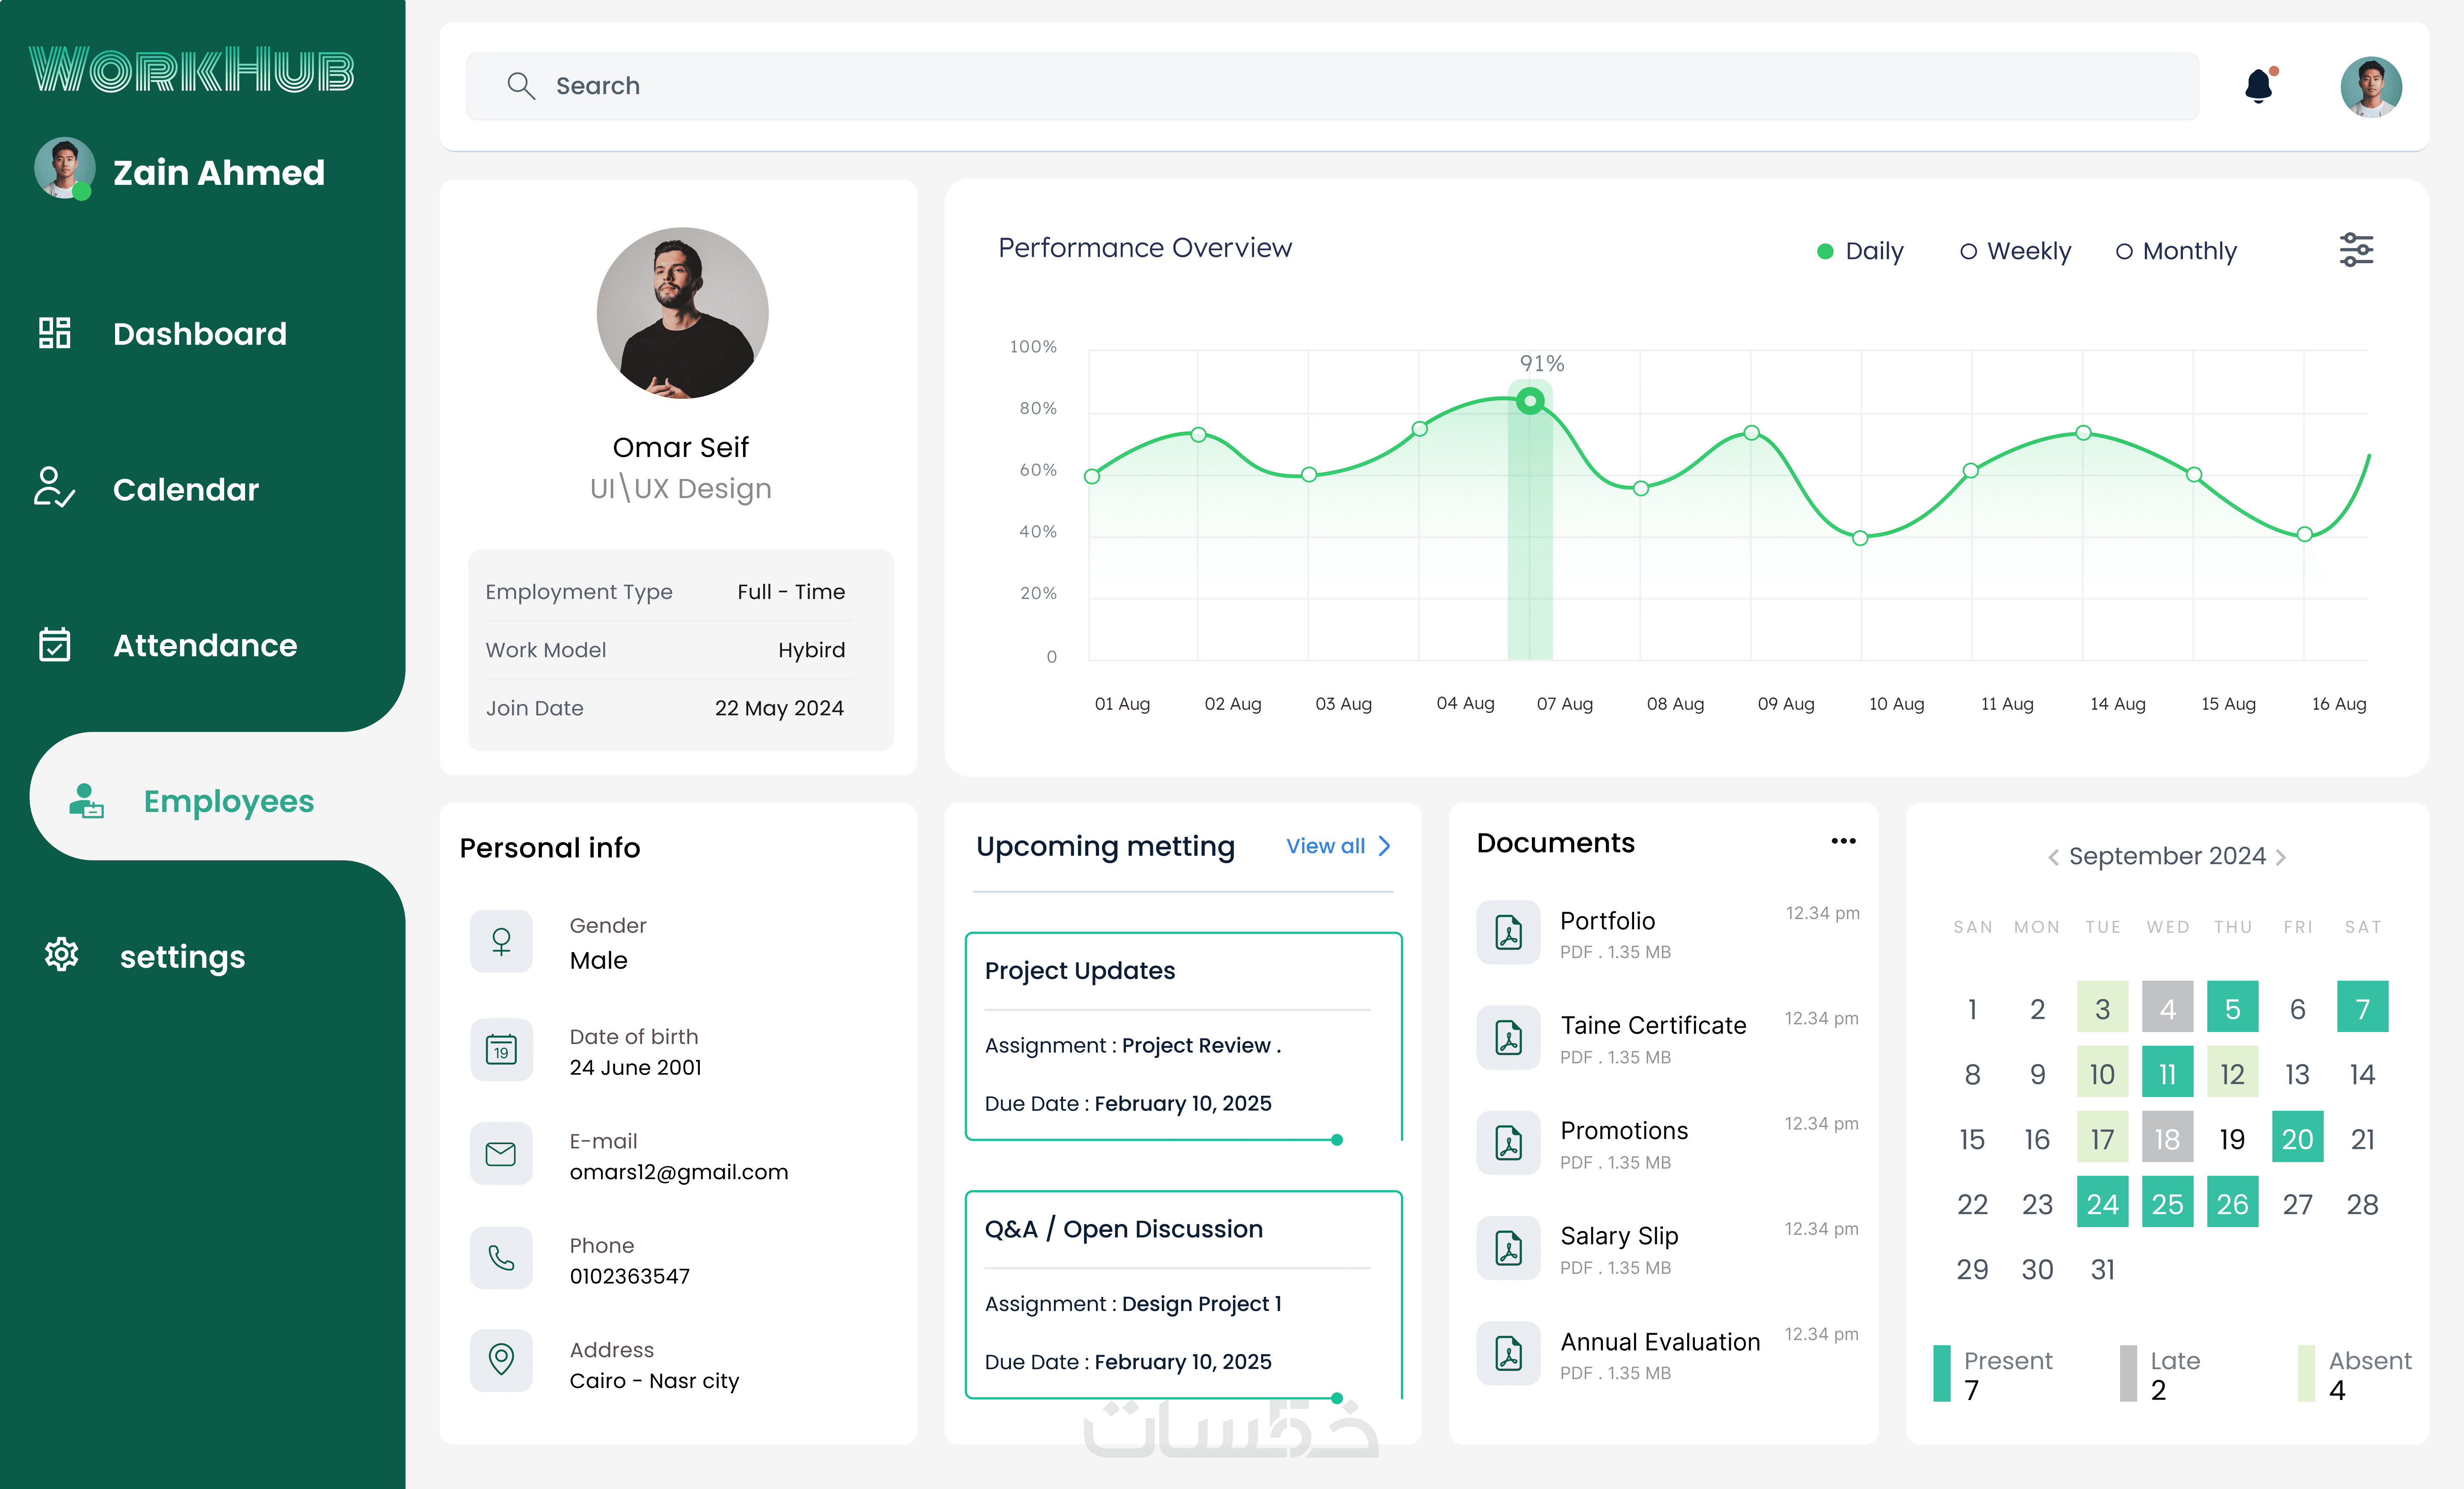Click the E-mail envelope icon
Viewport: 2464px width, 1489px height.
[x=501, y=1154]
